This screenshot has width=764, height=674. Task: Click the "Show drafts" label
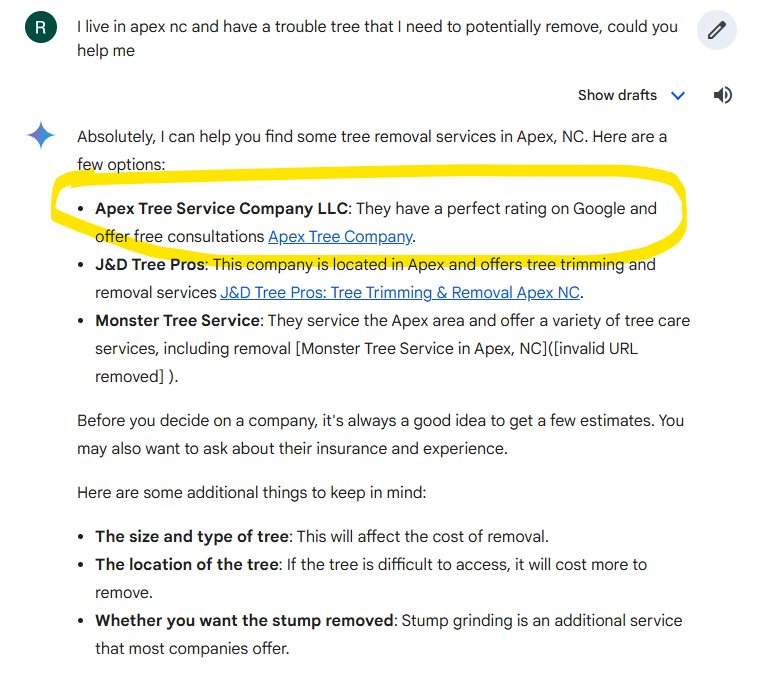pyautogui.click(x=617, y=95)
